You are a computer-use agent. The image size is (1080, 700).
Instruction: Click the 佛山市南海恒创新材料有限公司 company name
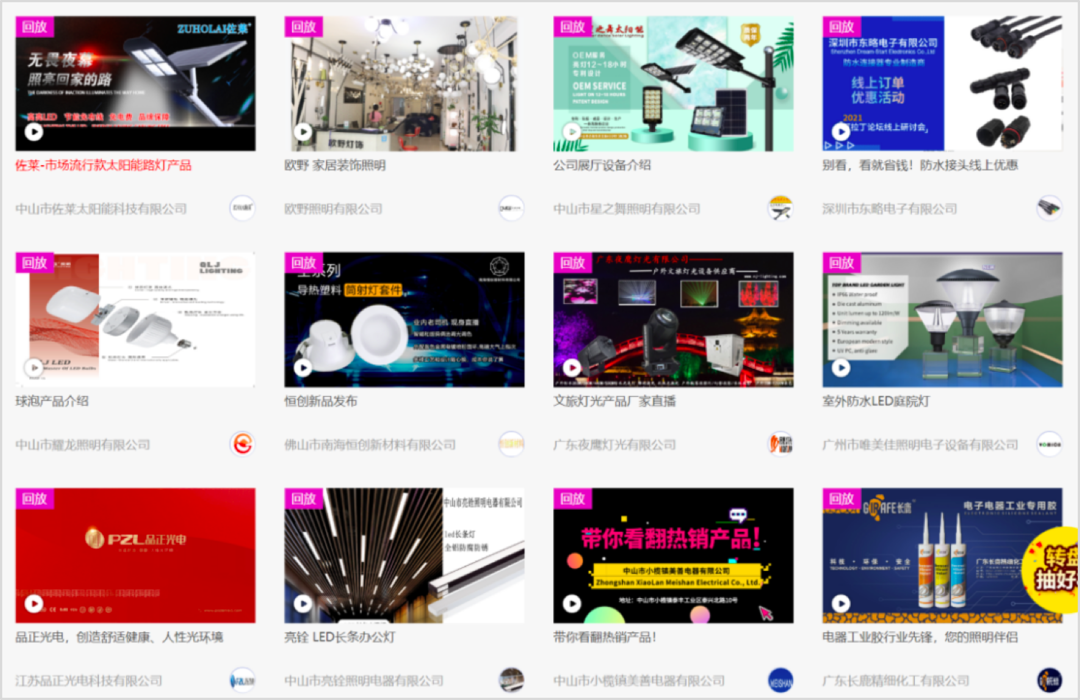pos(369,444)
